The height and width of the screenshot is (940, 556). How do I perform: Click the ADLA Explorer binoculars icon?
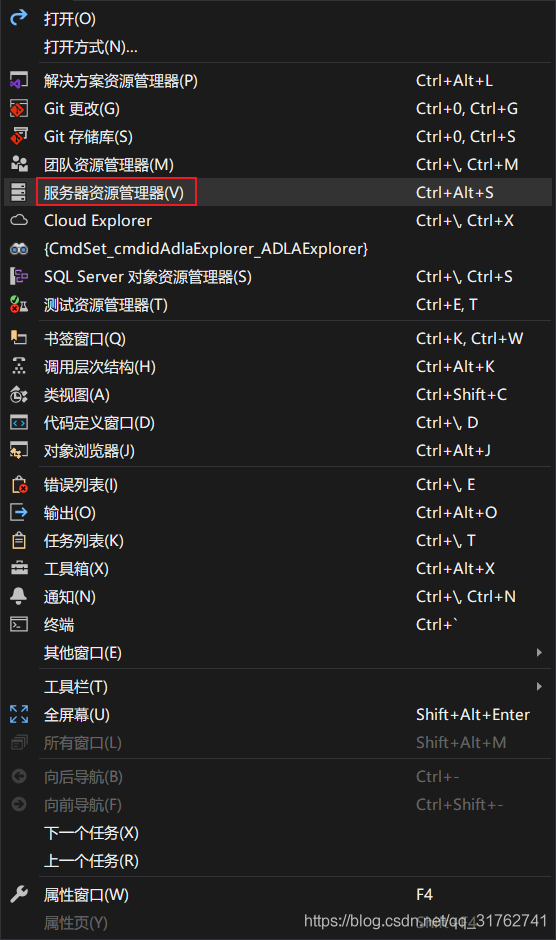[x=19, y=249]
